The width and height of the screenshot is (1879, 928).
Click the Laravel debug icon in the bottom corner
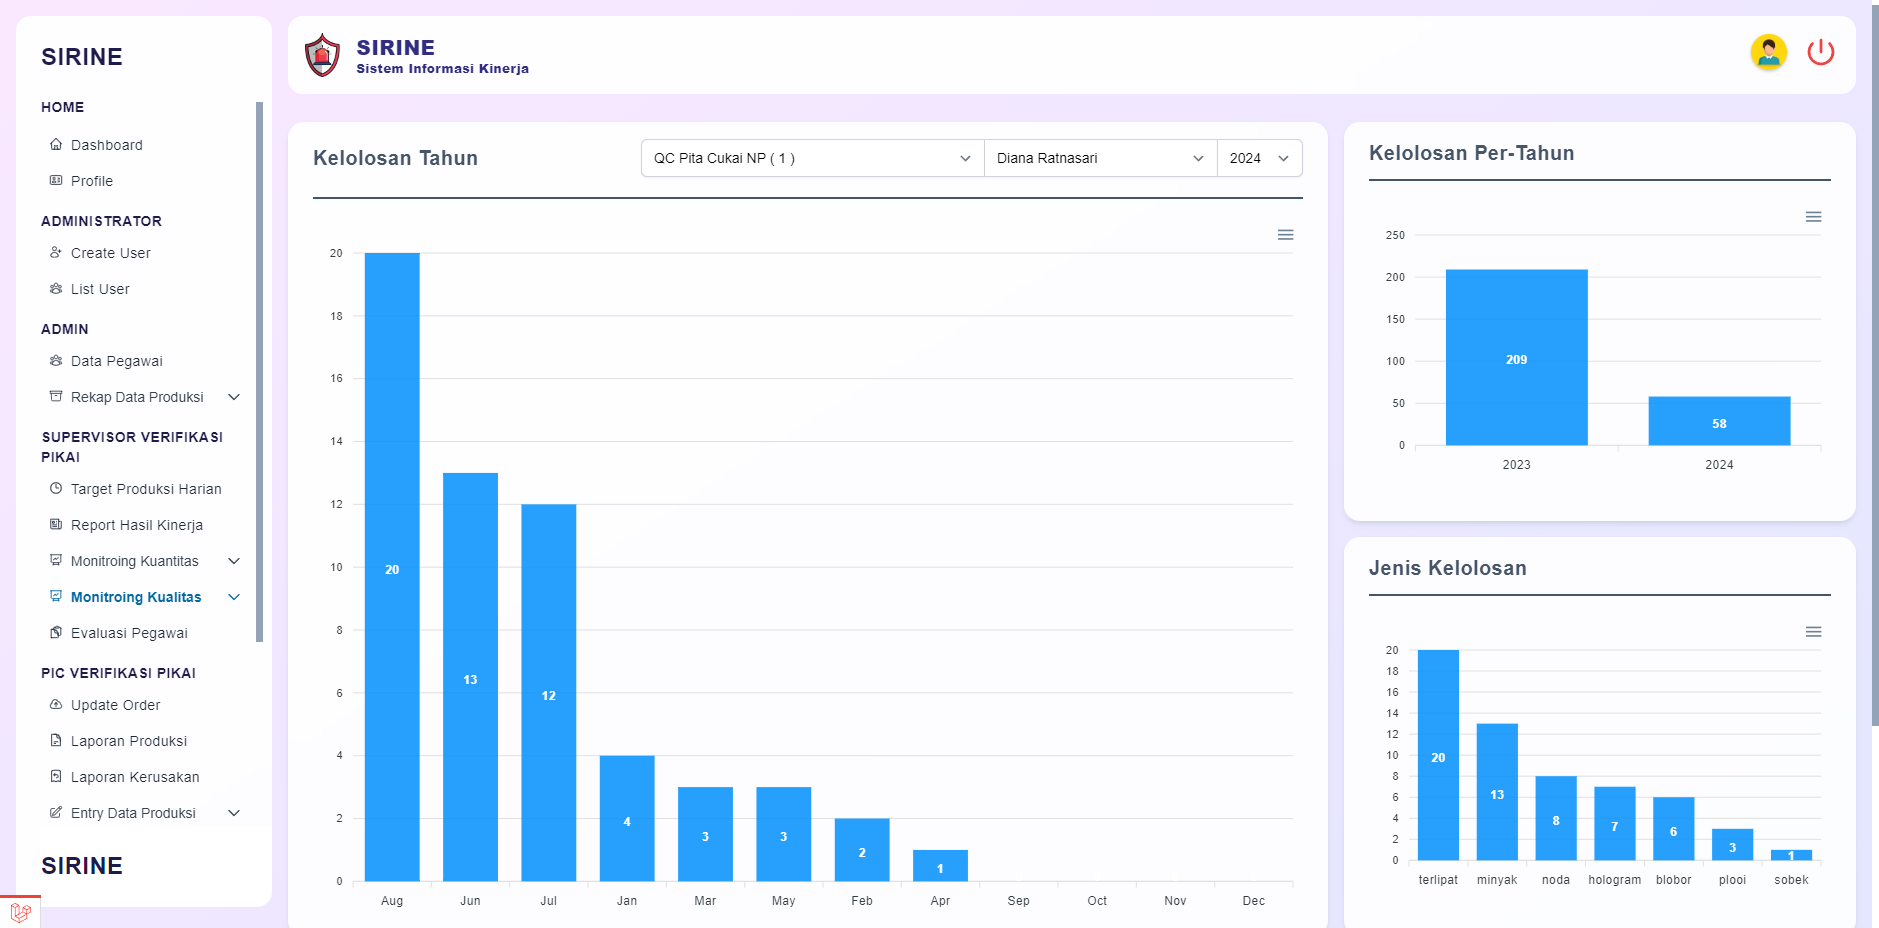point(20,912)
